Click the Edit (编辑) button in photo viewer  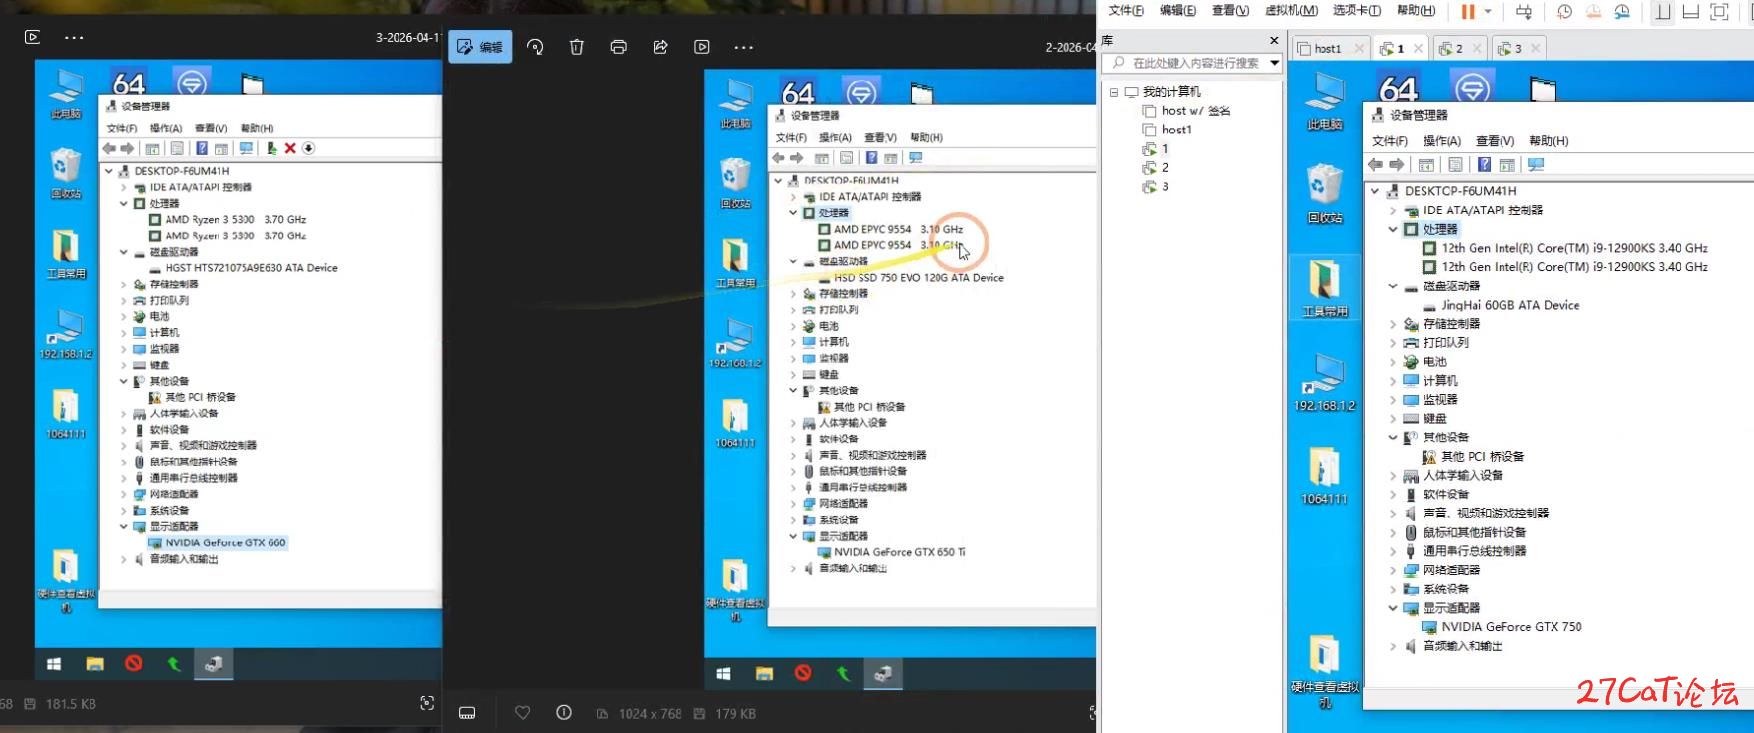pyautogui.click(x=480, y=47)
